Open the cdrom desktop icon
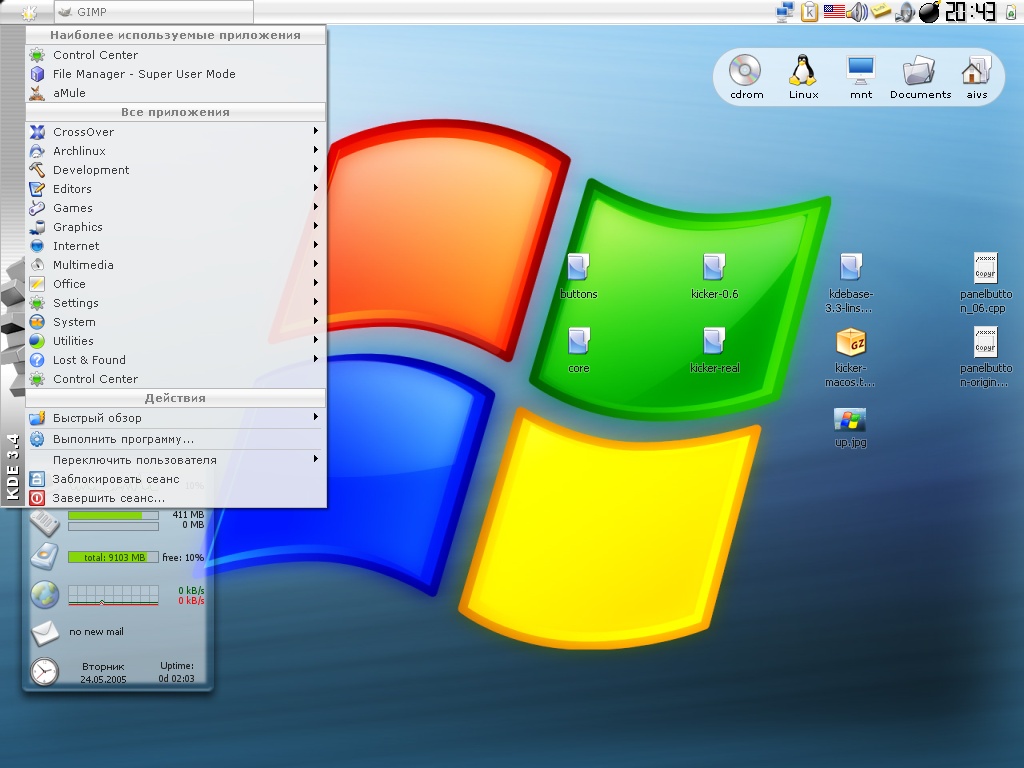This screenshot has height=768, width=1024. point(746,76)
